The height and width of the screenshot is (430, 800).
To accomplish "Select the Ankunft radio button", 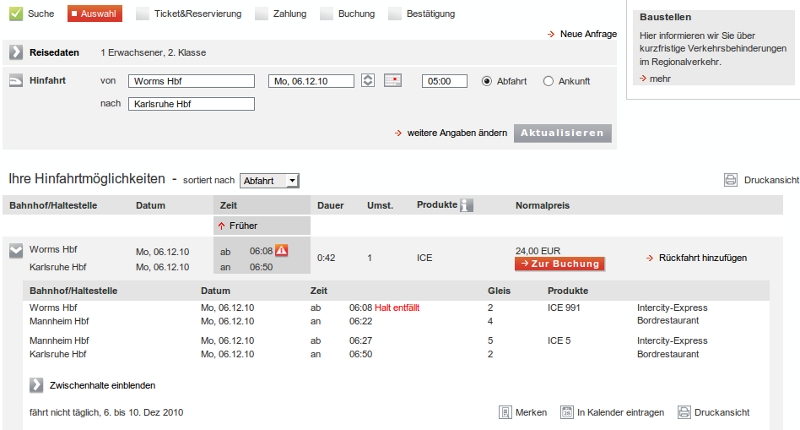I will [548, 81].
